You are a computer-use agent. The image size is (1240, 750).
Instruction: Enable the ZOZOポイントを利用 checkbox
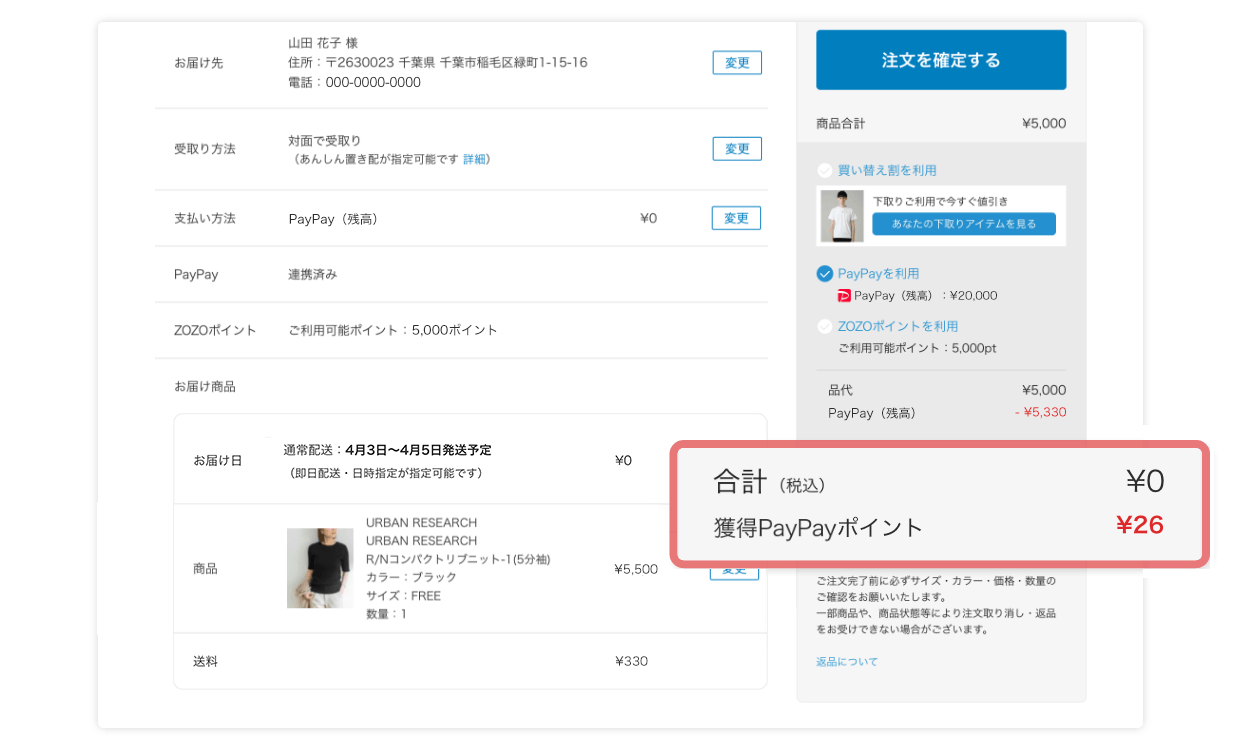(824, 326)
